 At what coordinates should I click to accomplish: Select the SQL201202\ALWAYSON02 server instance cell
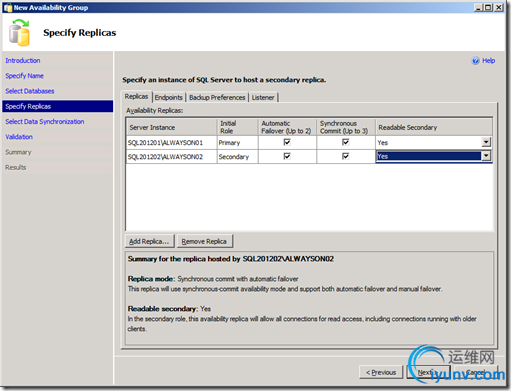(x=172, y=157)
